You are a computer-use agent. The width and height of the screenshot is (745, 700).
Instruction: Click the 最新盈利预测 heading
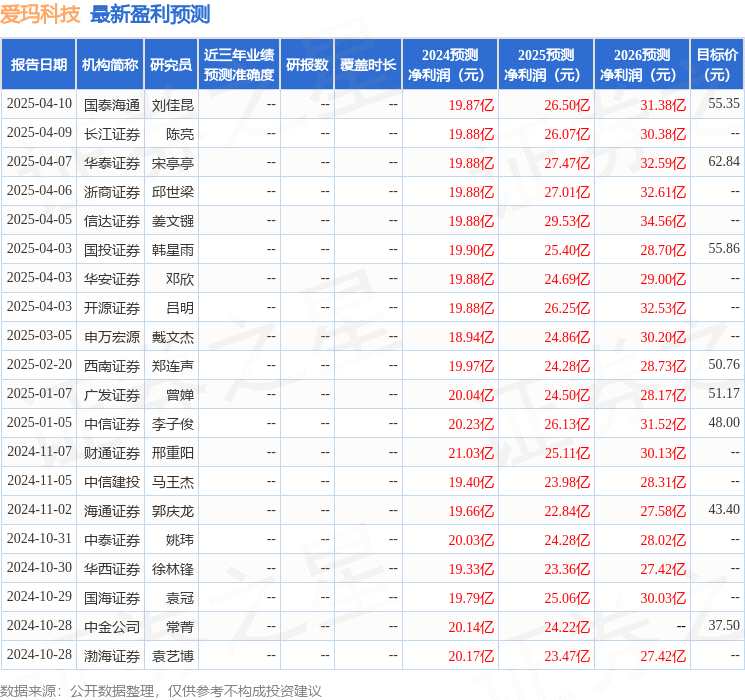[150, 14]
